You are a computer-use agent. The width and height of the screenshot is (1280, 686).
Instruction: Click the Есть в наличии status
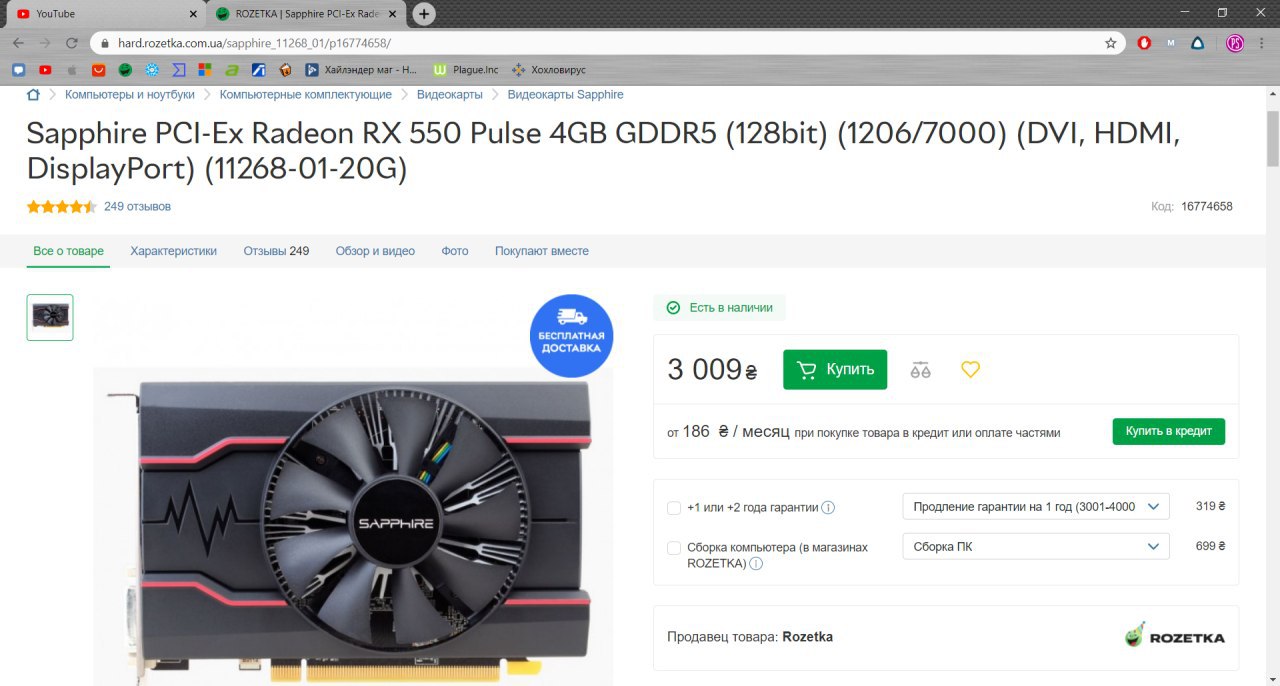click(720, 308)
